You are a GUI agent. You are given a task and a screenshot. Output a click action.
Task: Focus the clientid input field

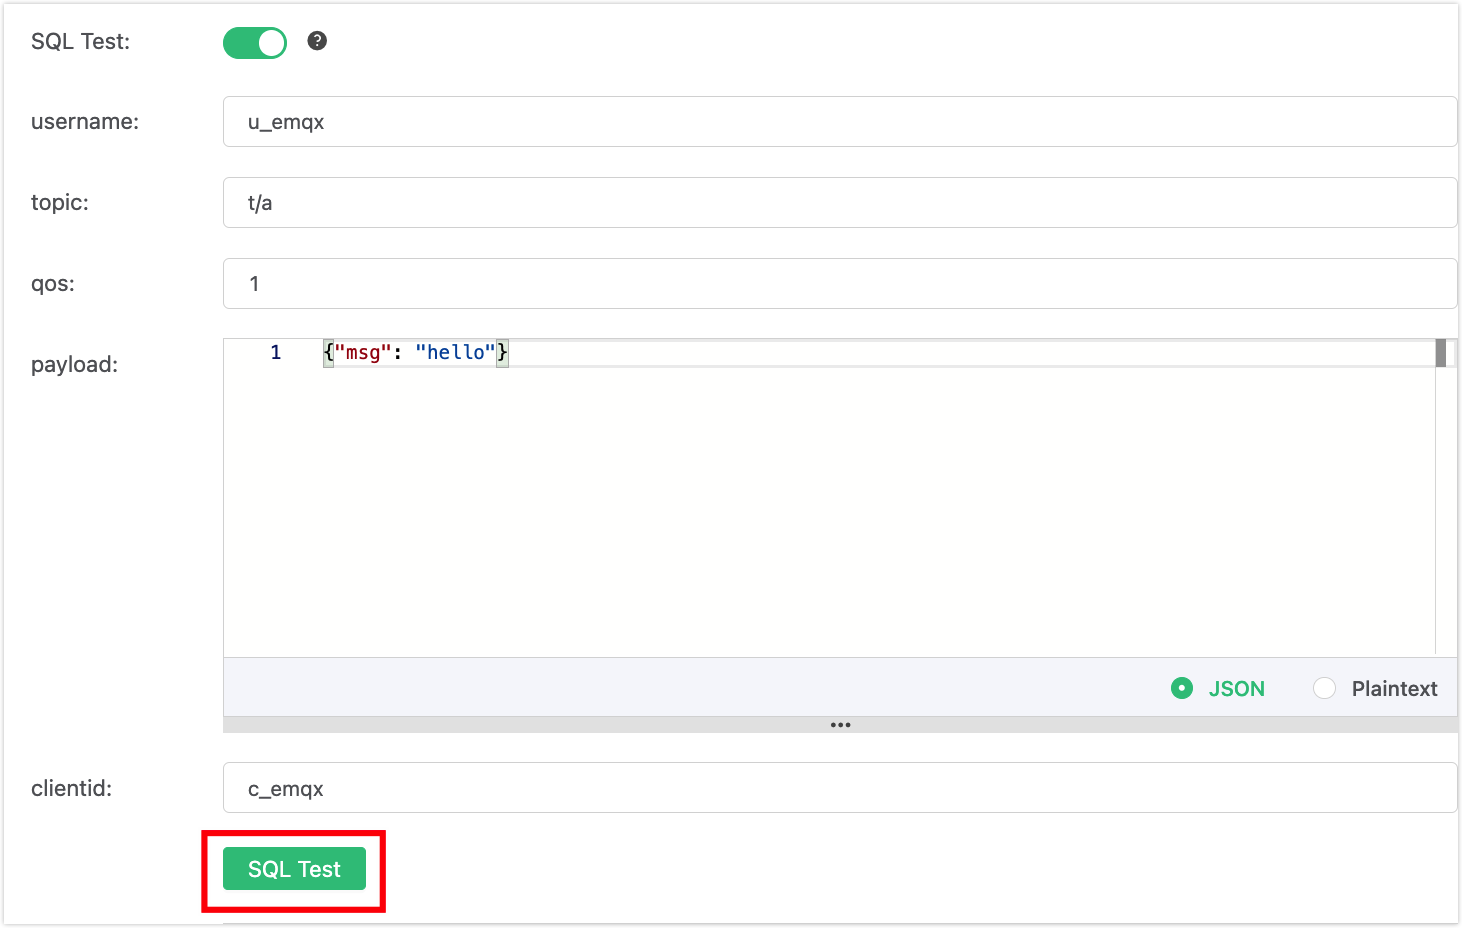[840, 788]
